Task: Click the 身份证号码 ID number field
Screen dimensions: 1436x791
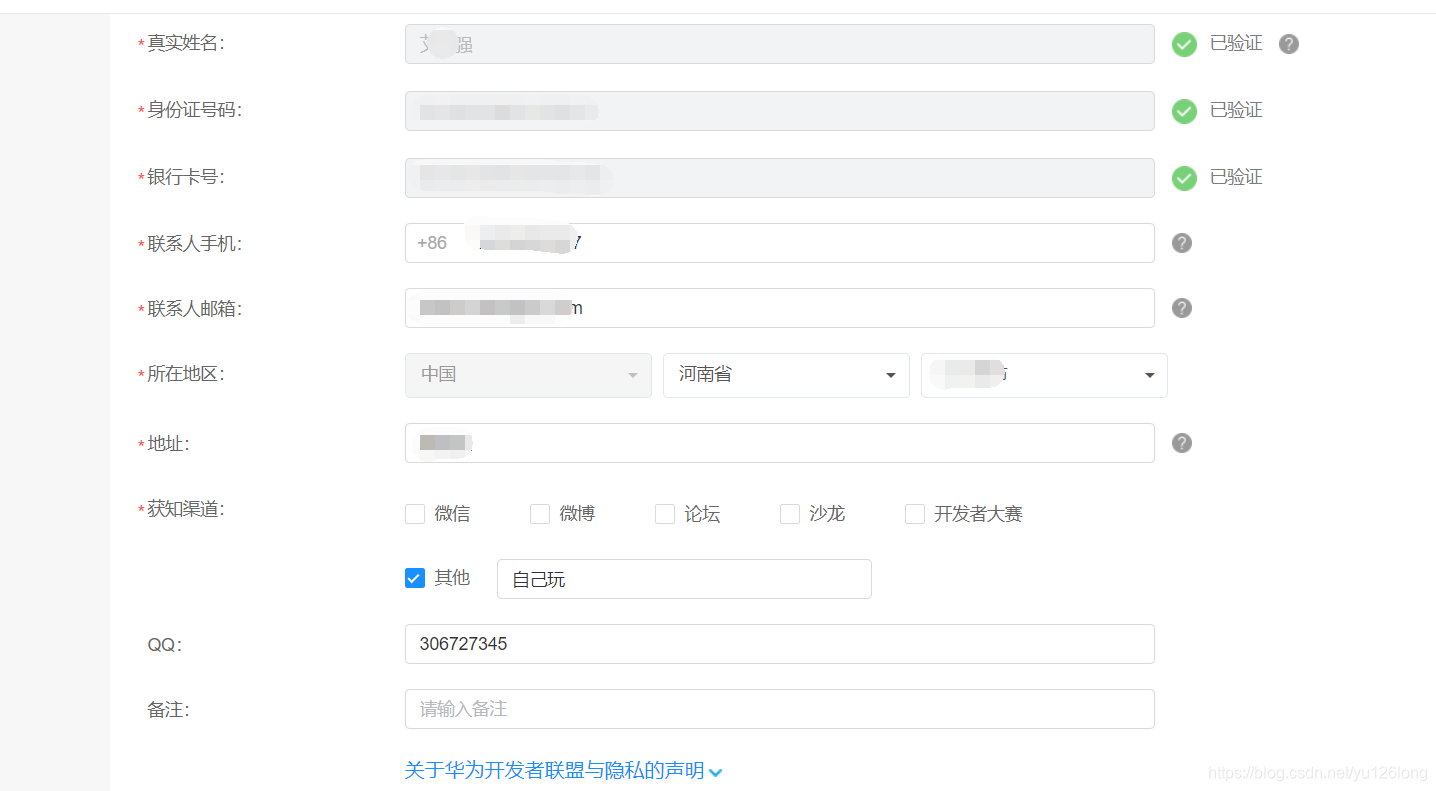Action: [x=780, y=111]
